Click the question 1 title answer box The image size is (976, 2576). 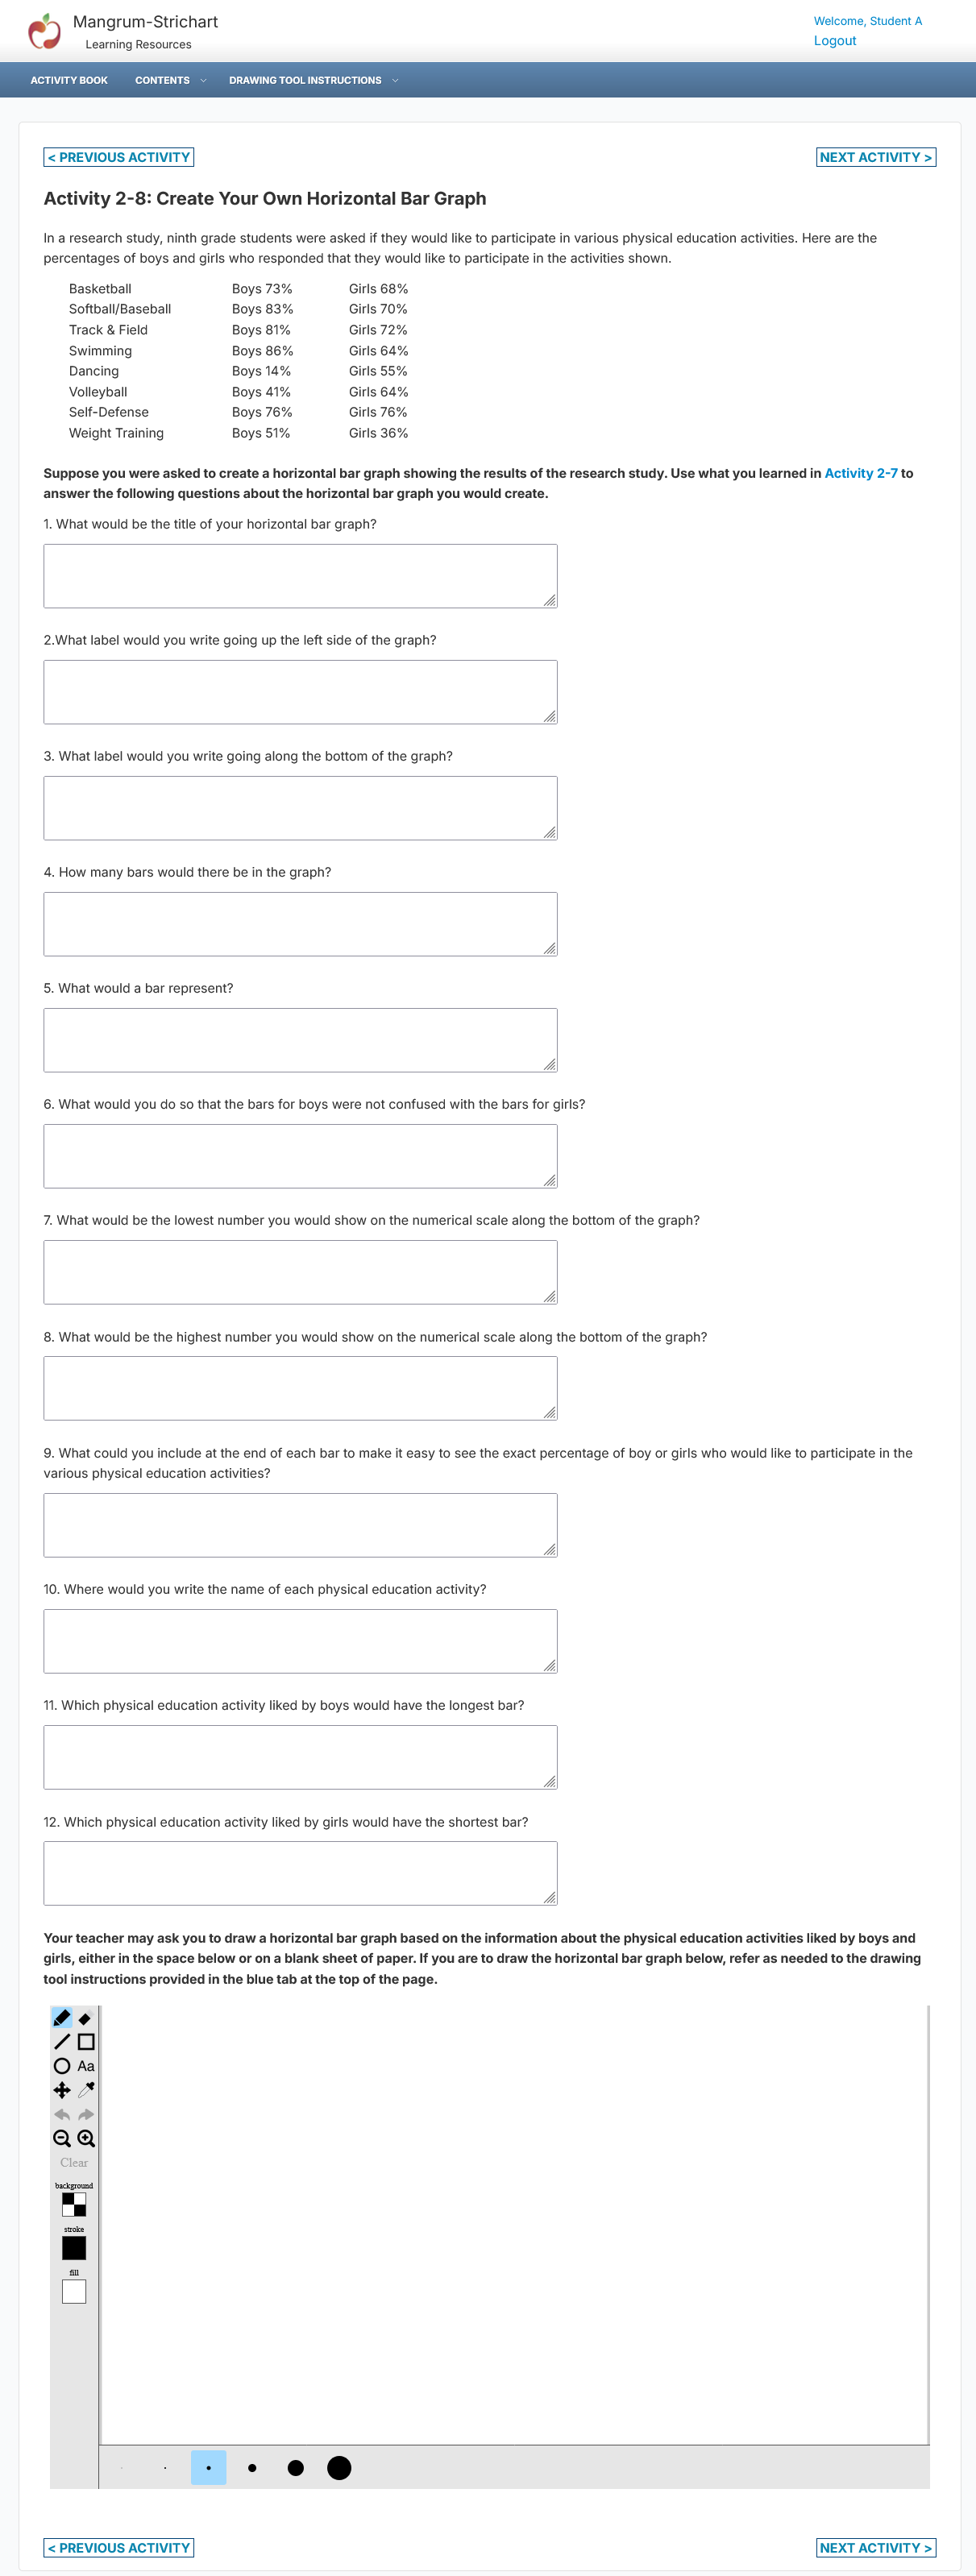pos(300,576)
